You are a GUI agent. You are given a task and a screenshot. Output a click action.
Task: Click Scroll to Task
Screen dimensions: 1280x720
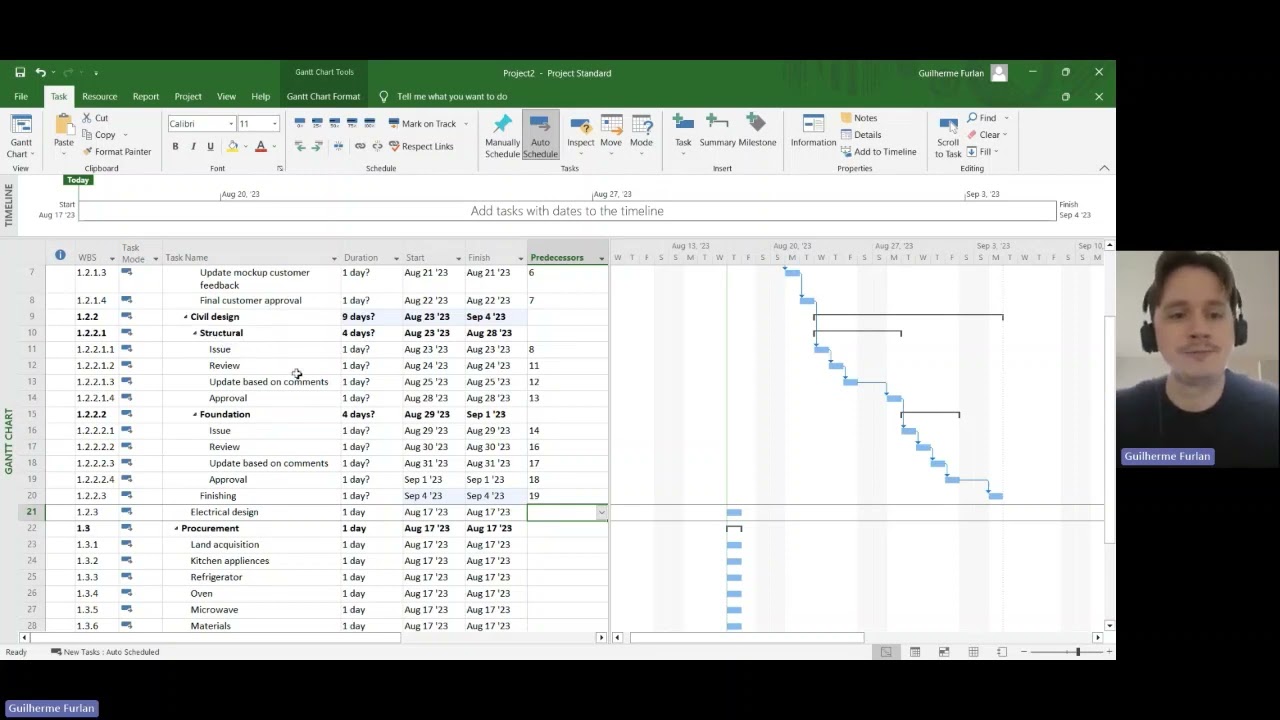click(948, 137)
